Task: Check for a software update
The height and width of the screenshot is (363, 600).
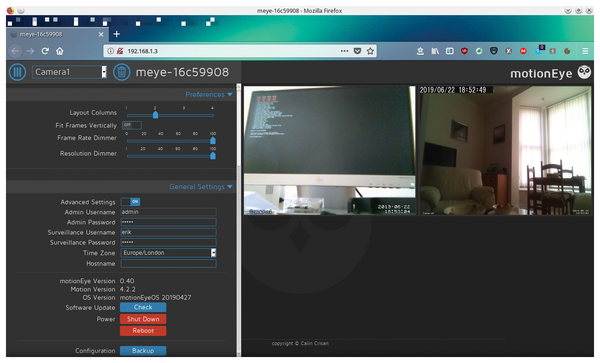Action: pos(143,307)
